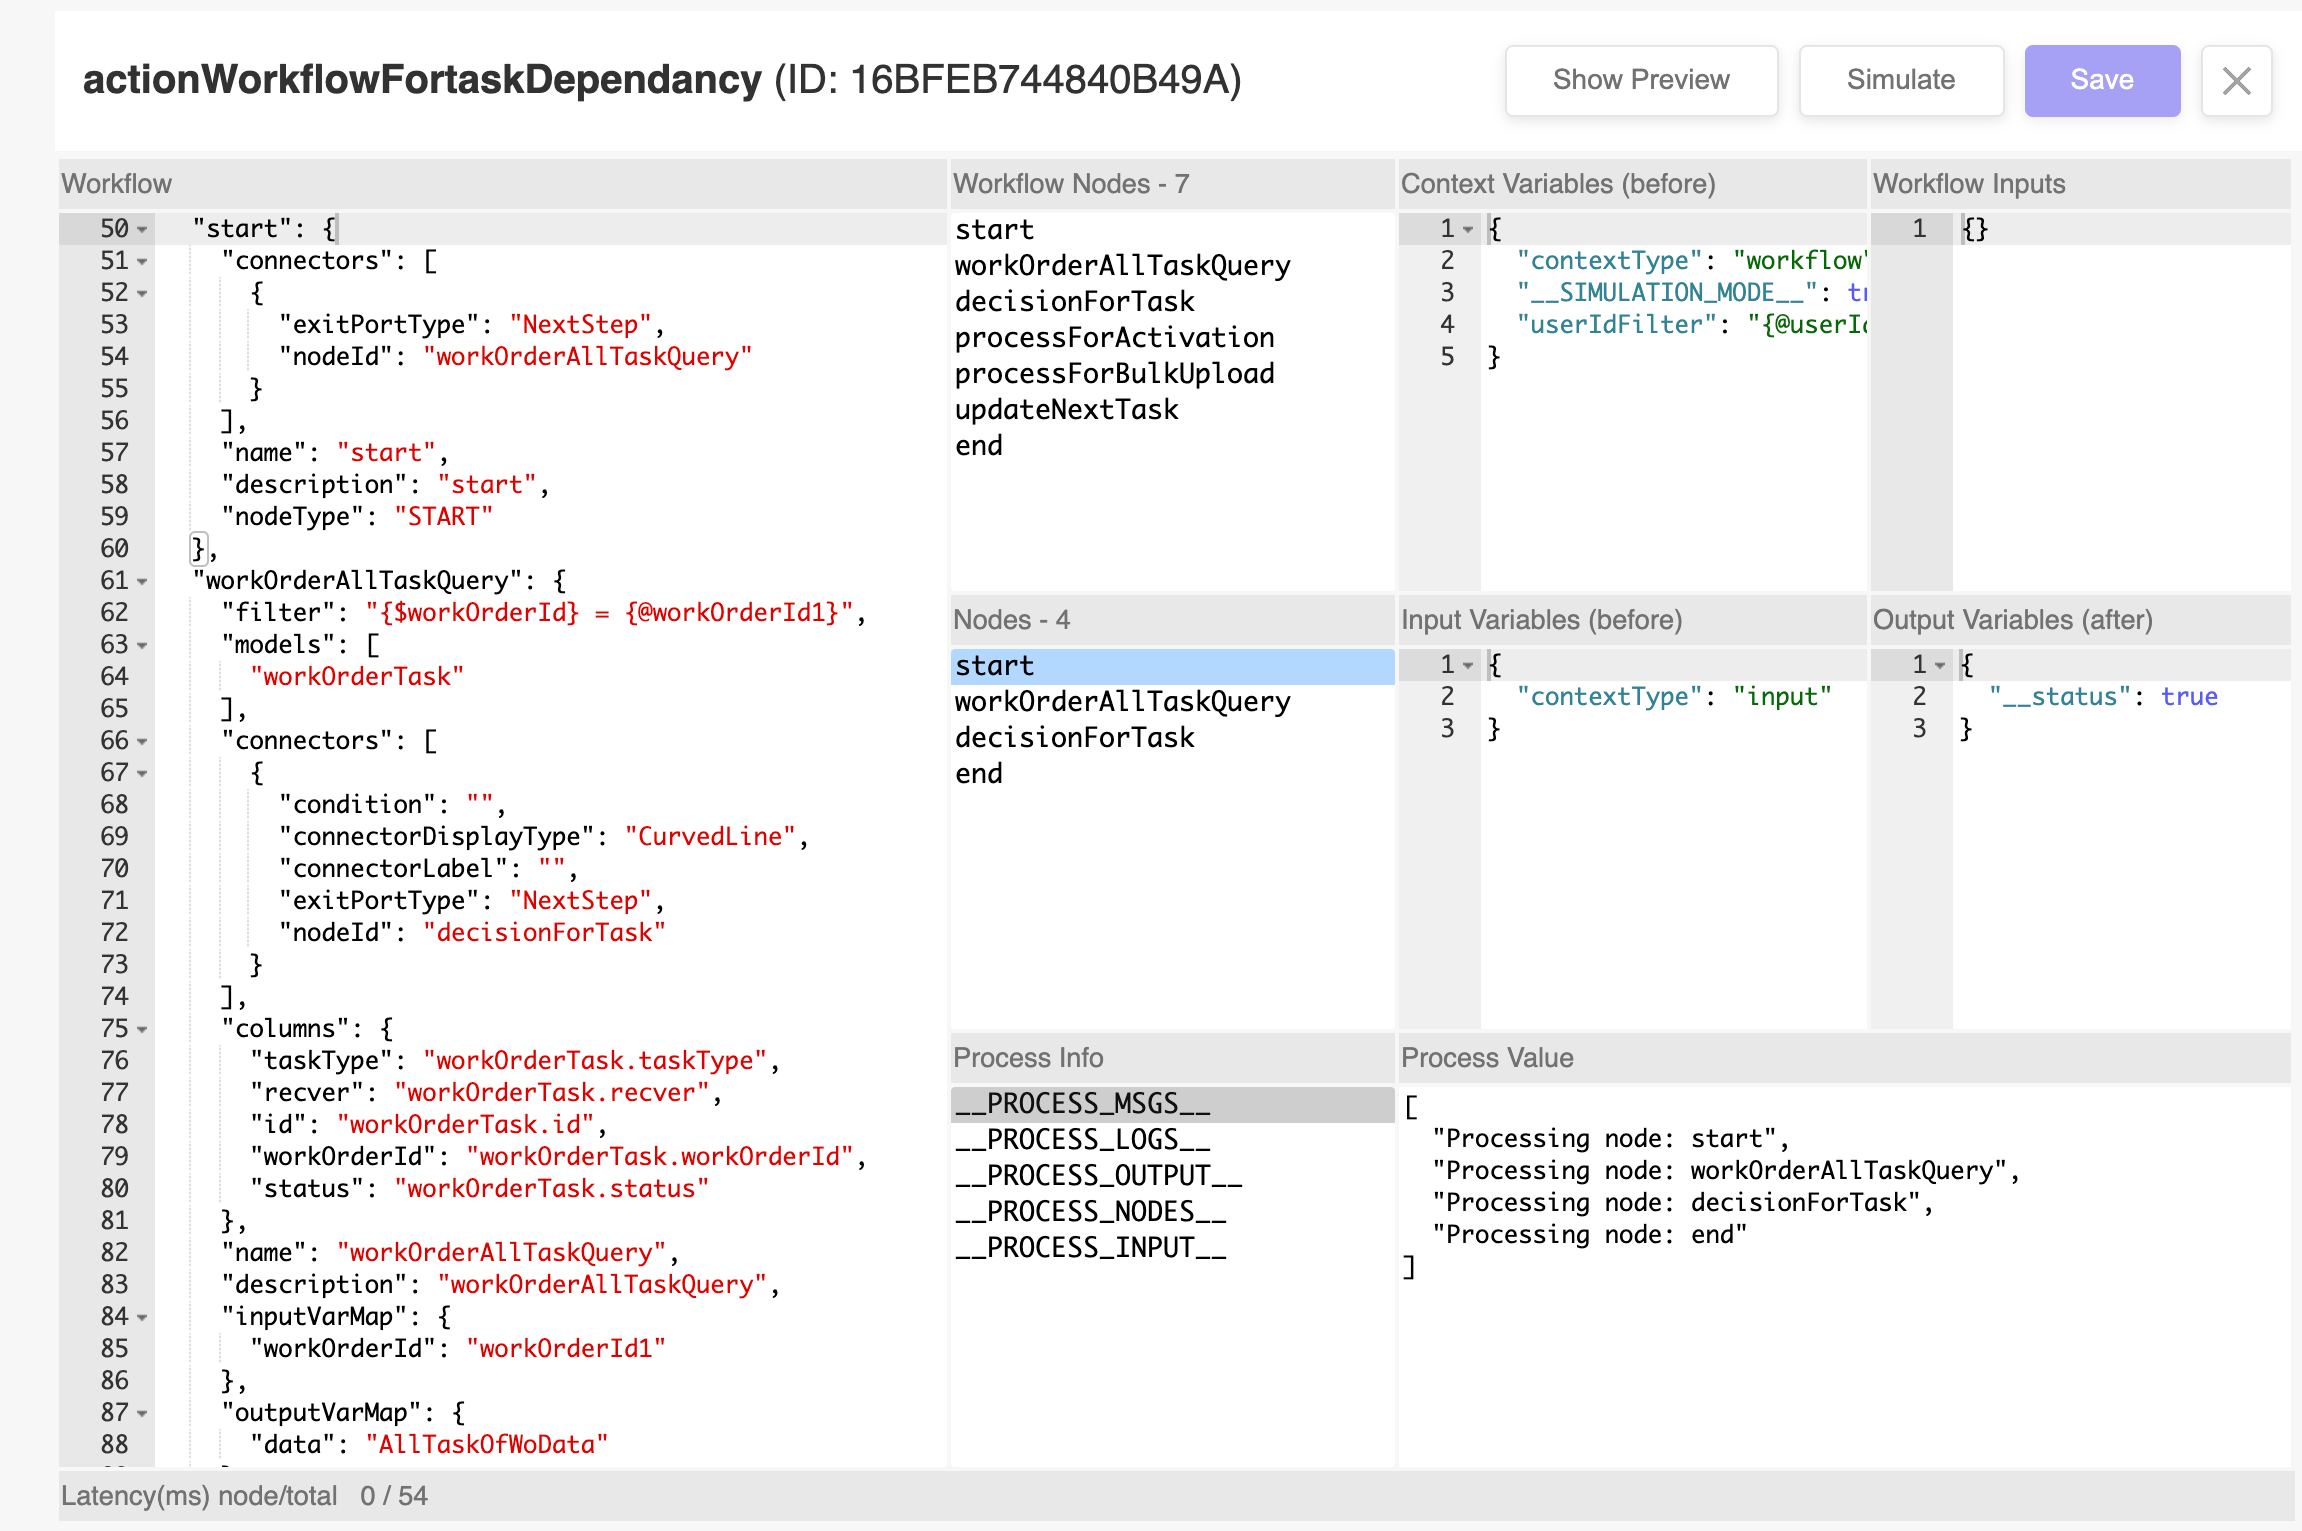The width and height of the screenshot is (2302, 1531).
Task: Click the "NextStep" value on line 53
Action: 580,325
